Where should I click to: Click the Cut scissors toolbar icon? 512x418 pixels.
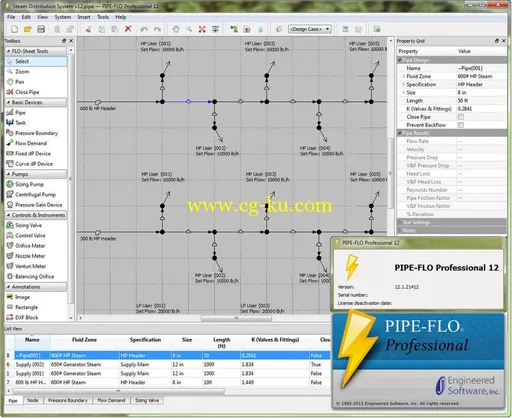click(88, 29)
